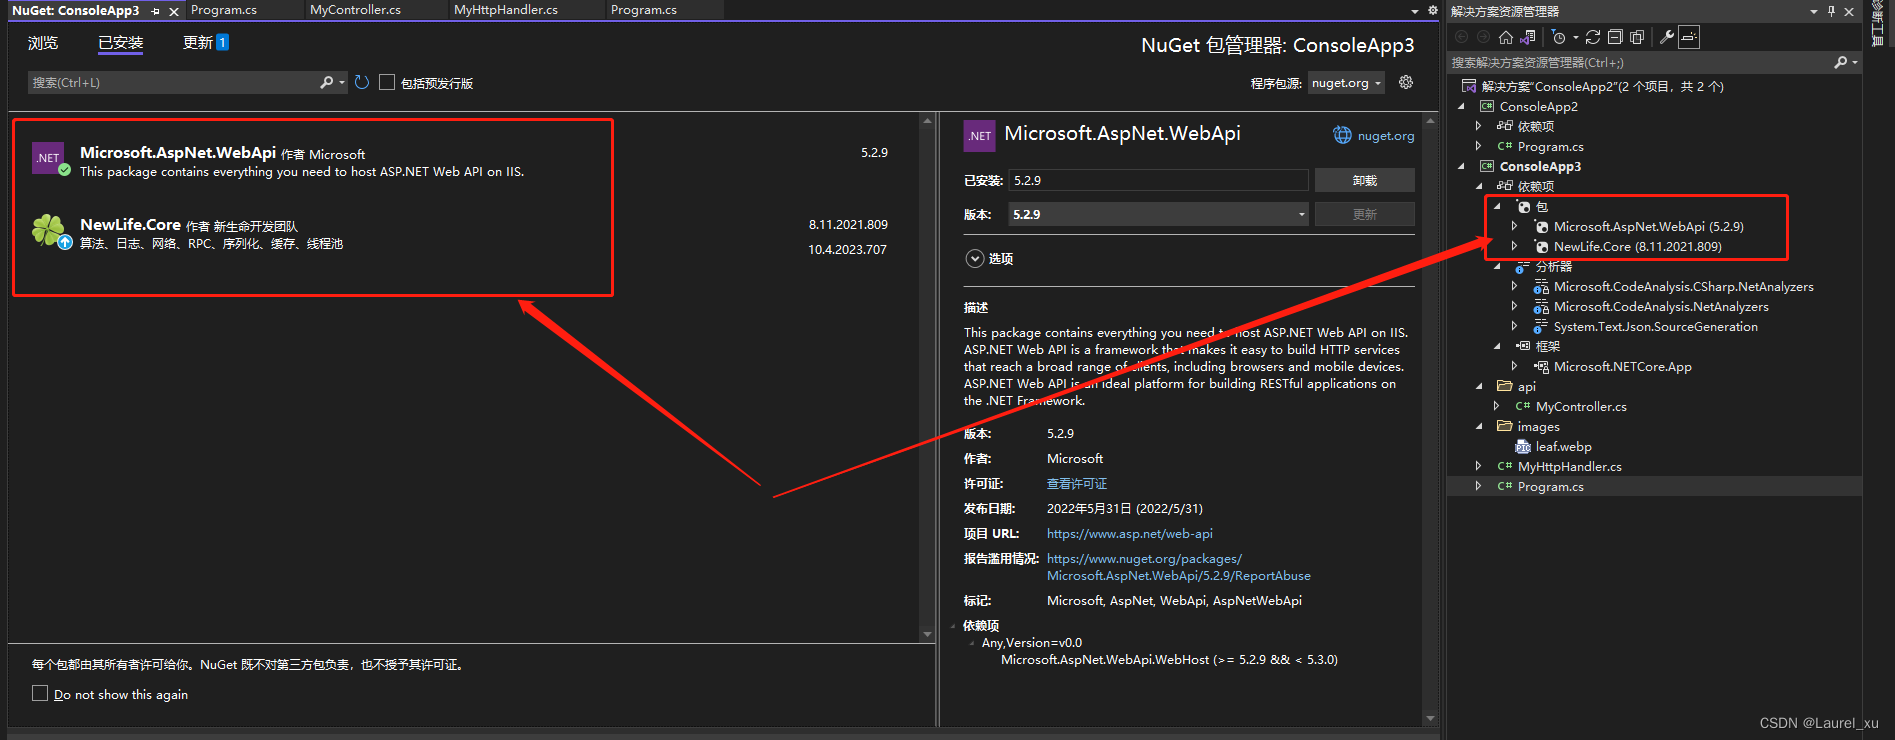
Task: Collapse the 包 packages node
Action: click(x=1497, y=206)
